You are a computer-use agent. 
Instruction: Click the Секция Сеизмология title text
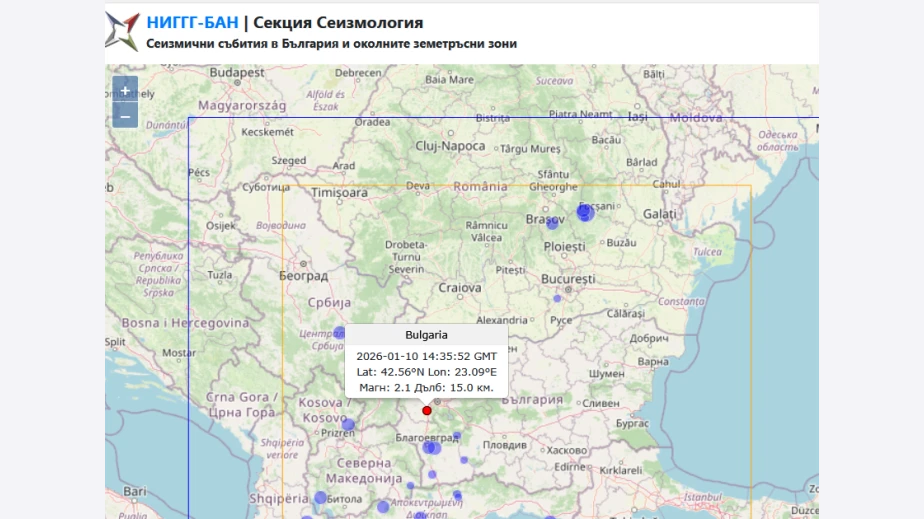tap(338, 22)
